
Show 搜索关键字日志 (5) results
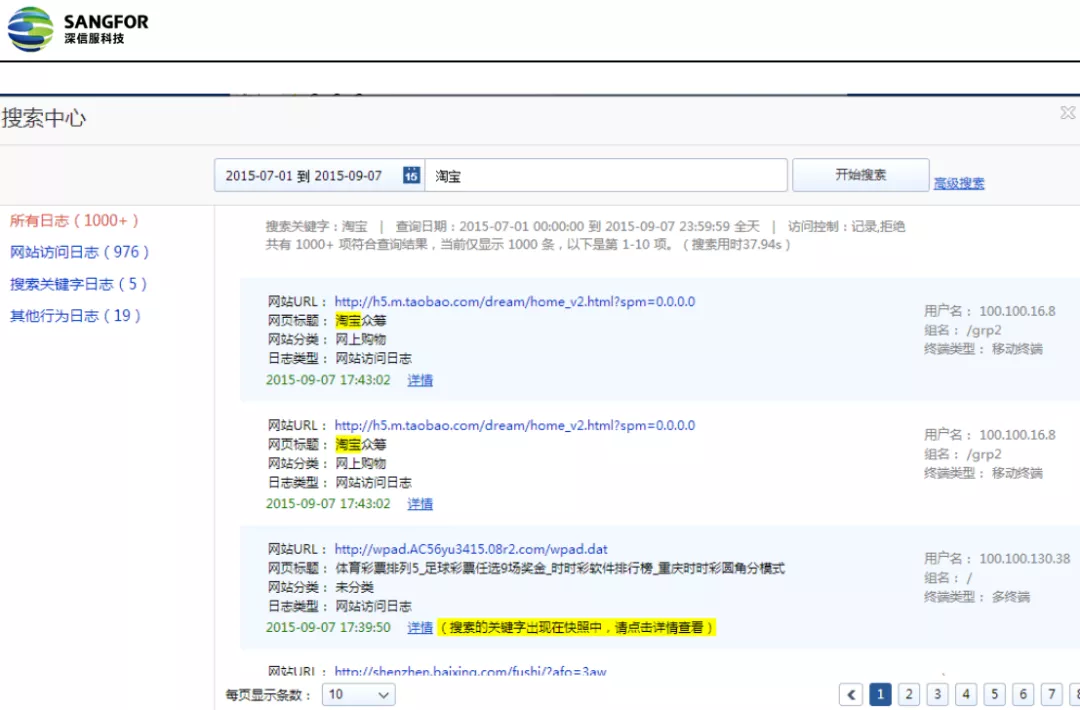78,284
